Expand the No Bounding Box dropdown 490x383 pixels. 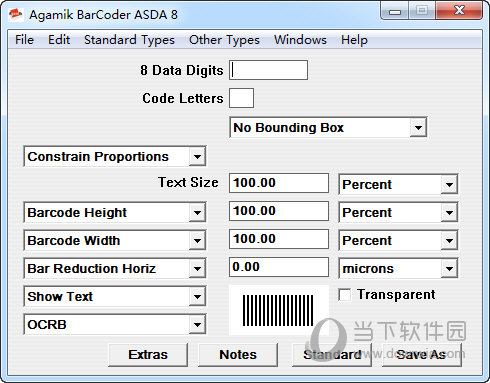328,127
